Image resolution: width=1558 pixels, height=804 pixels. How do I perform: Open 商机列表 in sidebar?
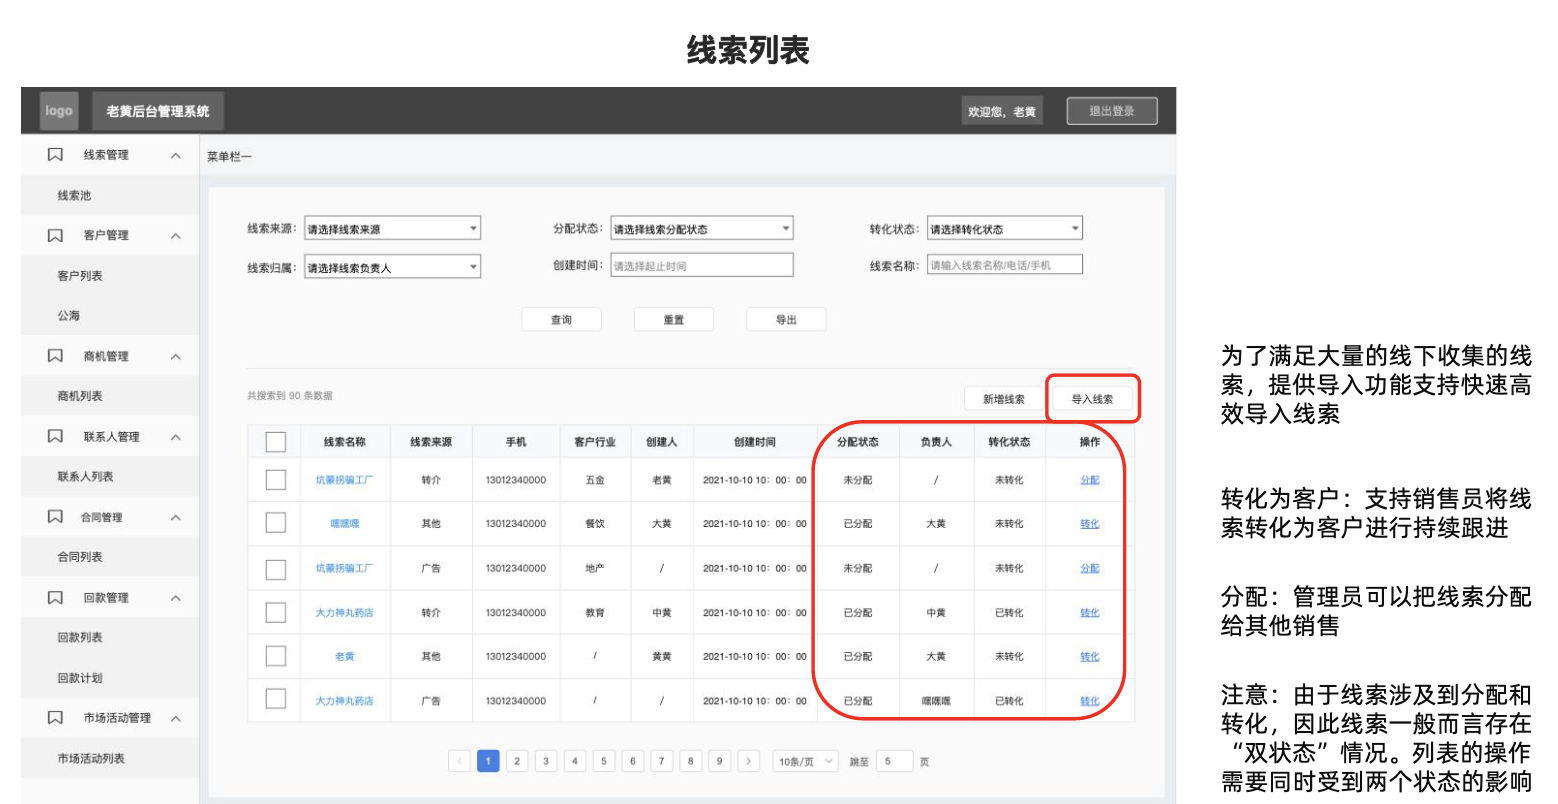[80, 396]
